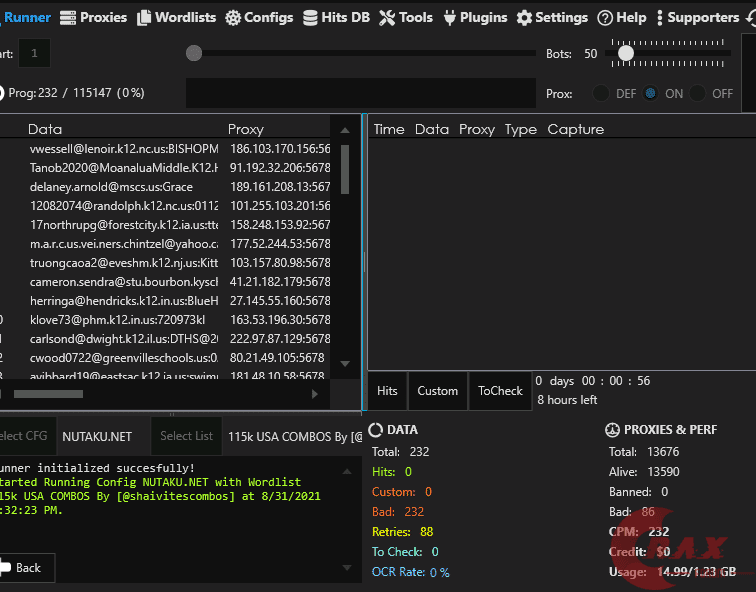Click the PROXIES & PERF icon
The height and width of the screenshot is (592, 756).
coord(612,430)
